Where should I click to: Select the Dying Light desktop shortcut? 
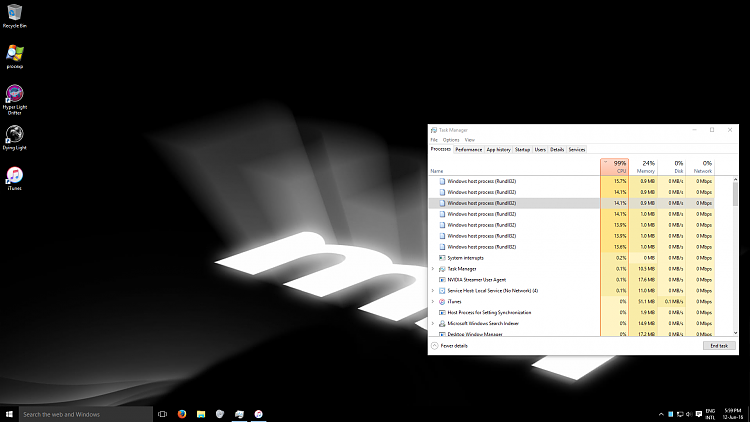pyautogui.click(x=14, y=138)
